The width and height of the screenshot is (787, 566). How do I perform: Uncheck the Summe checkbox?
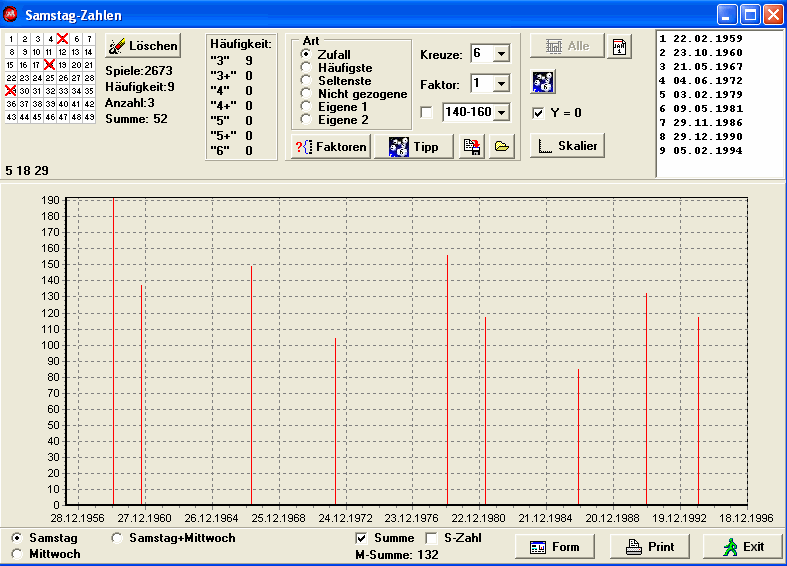click(362, 538)
